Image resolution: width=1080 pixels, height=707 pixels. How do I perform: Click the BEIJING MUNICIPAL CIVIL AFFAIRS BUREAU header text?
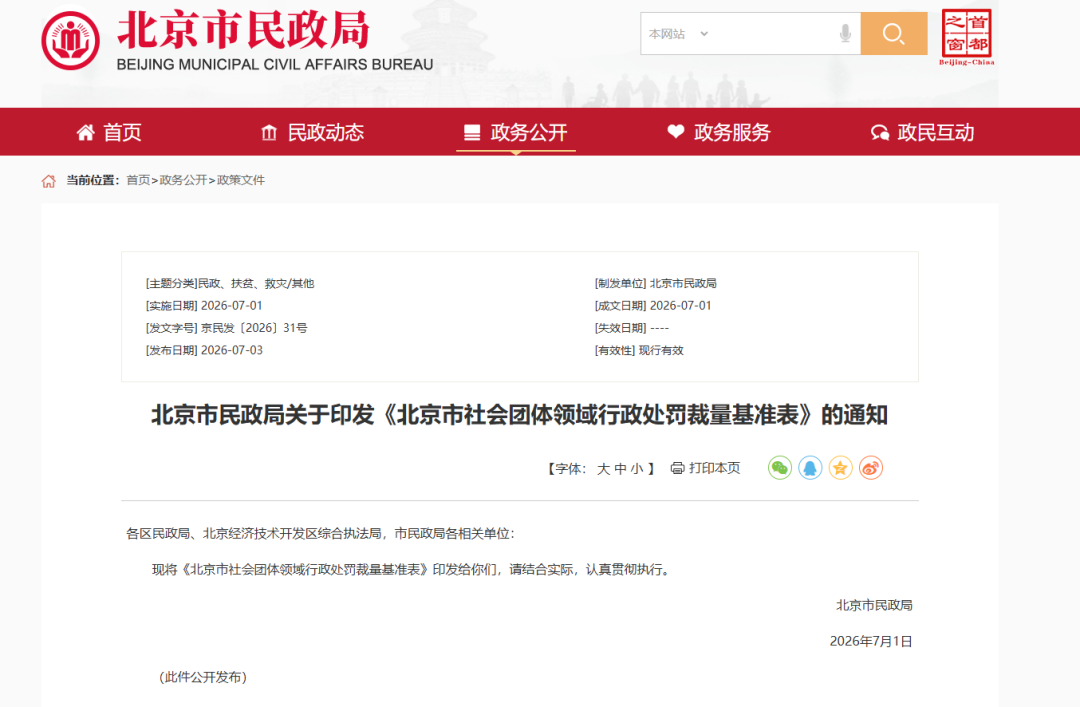[275, 65]
